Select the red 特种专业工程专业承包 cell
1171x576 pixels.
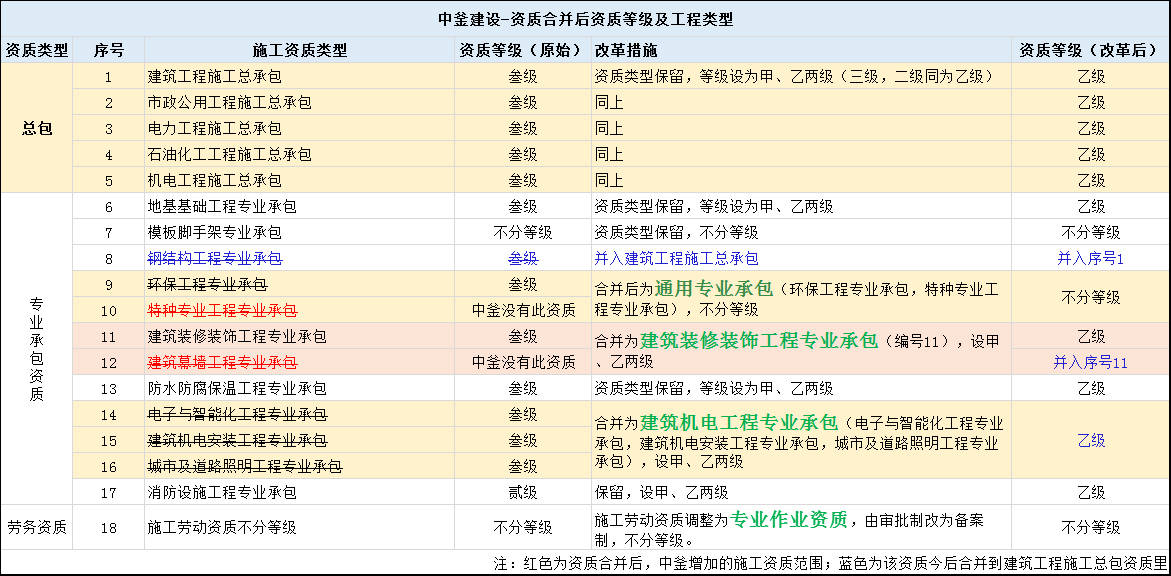coord(222,311)
